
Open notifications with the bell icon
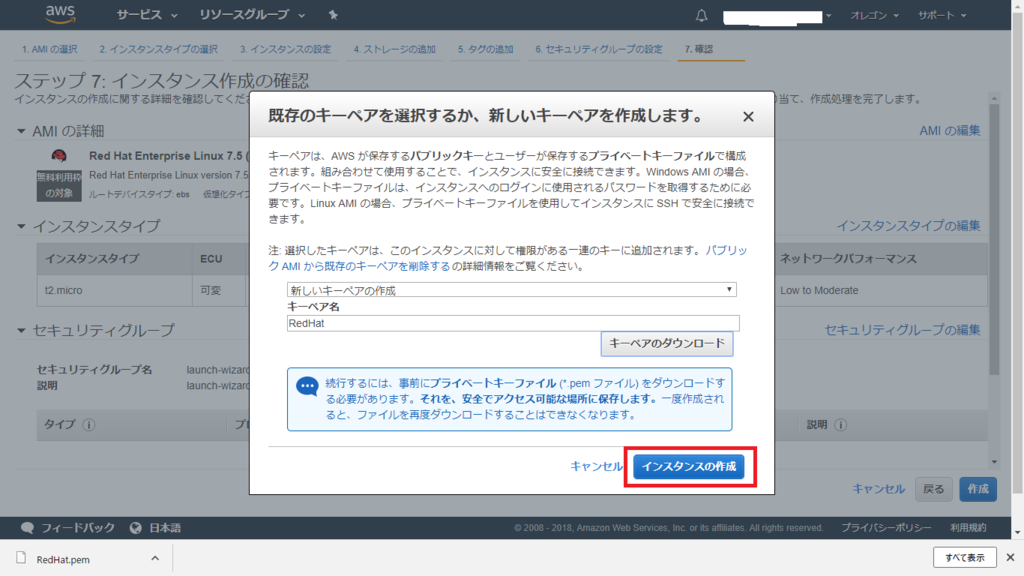tap(701, 15)
